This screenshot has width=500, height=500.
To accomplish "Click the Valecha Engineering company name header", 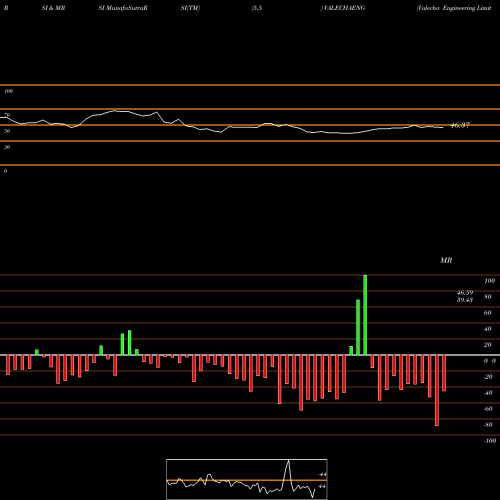I will [454, 8].
